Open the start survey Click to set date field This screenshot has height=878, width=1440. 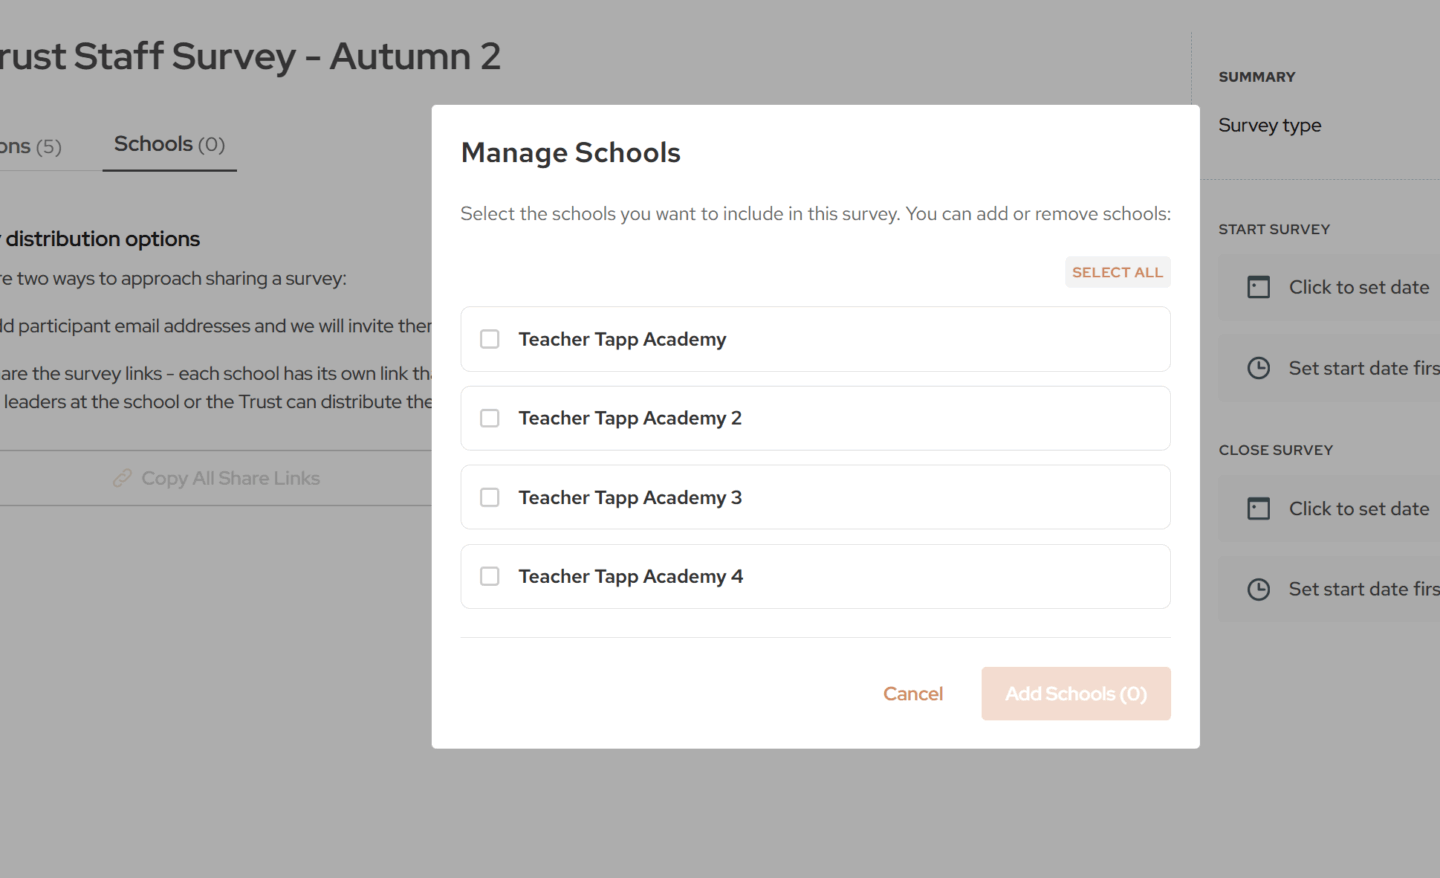(x=1358, y=288)
